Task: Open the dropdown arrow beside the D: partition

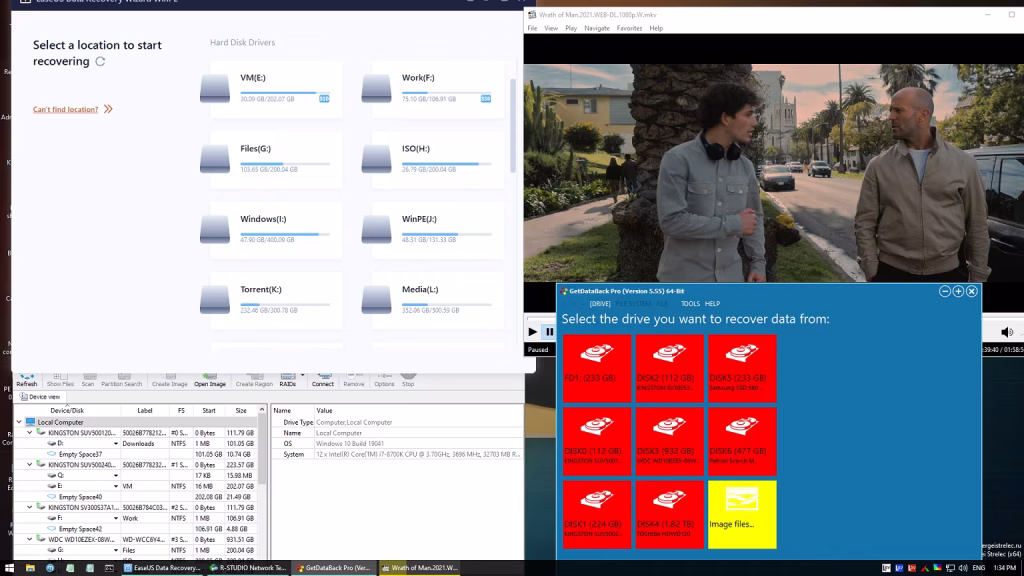Action: point(116,443)
